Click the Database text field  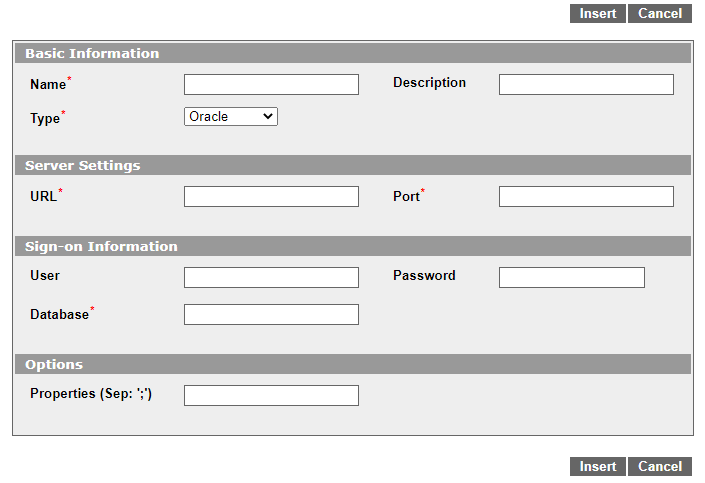271,314
